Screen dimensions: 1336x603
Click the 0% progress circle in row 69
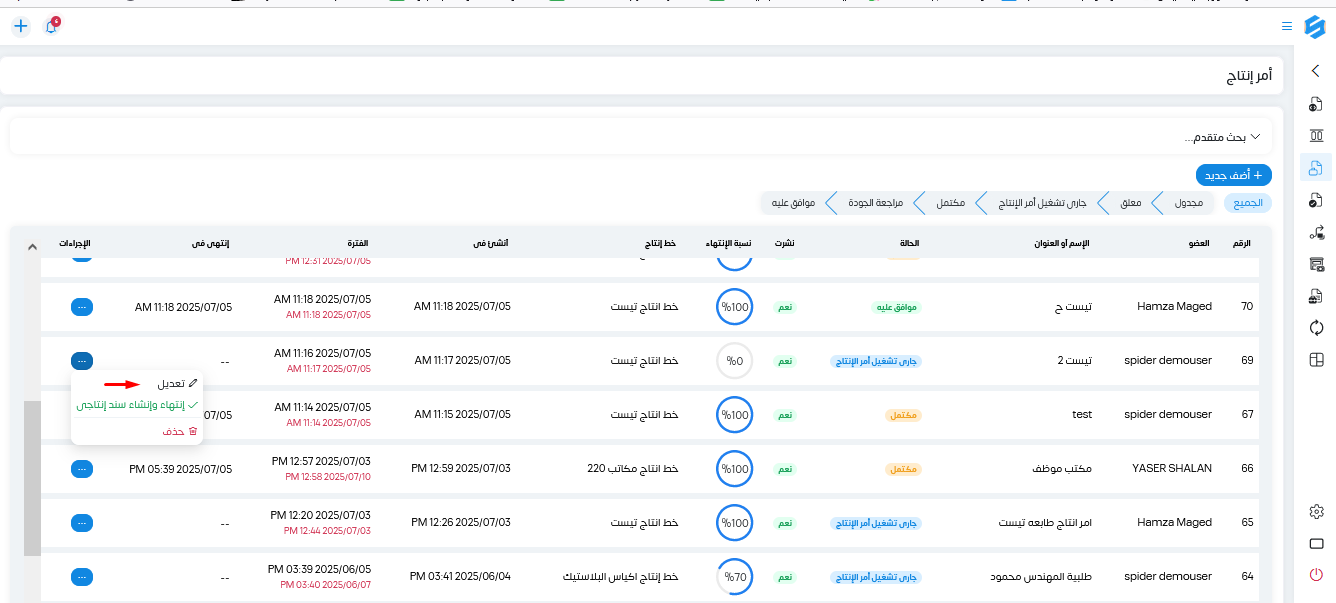[734, 360]
